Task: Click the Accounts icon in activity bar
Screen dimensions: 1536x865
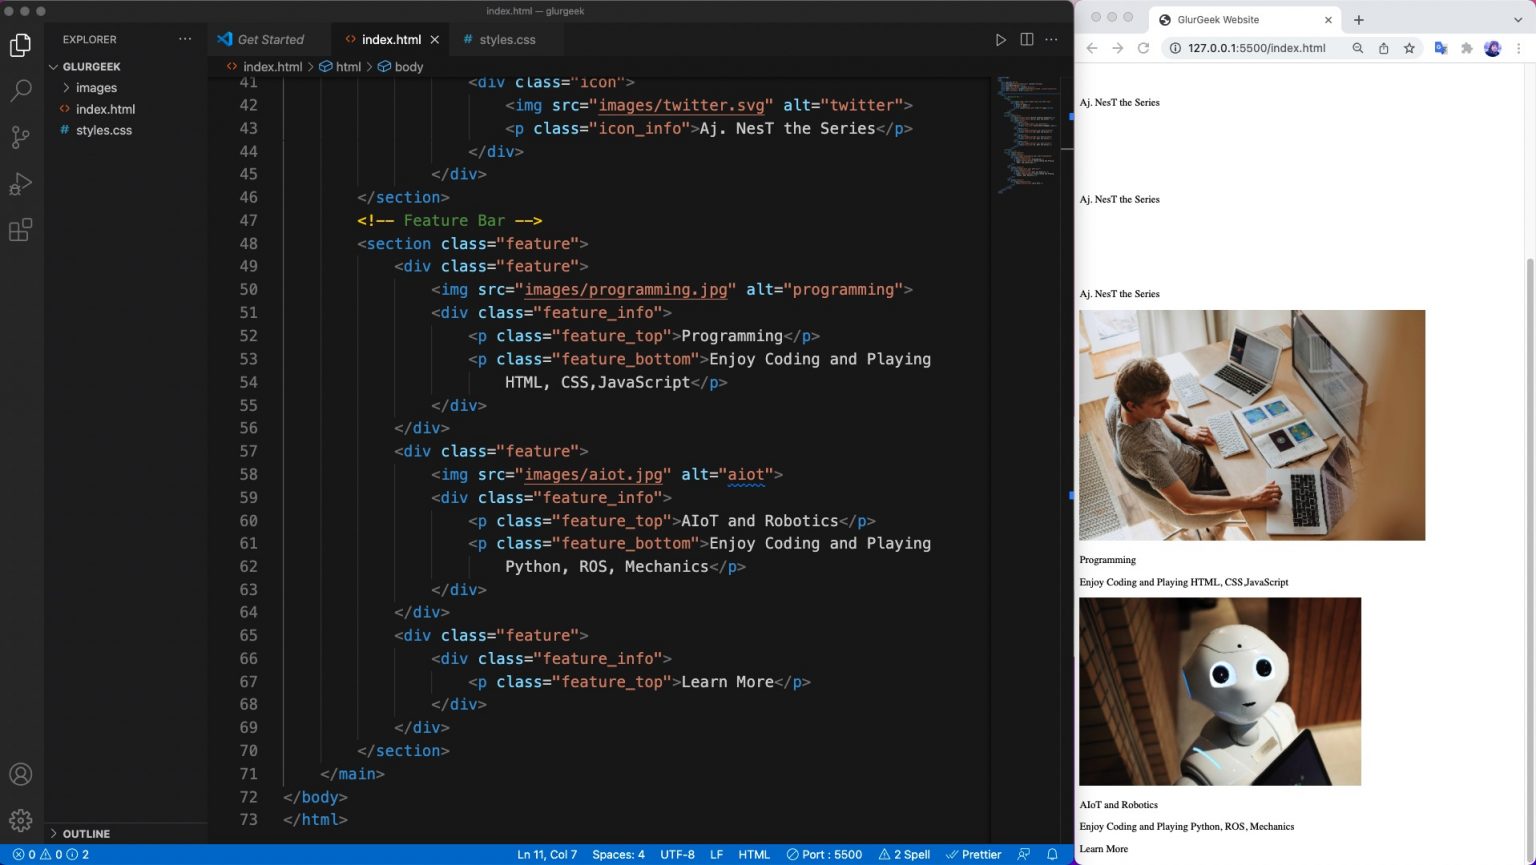Action: tap(20, 774)
